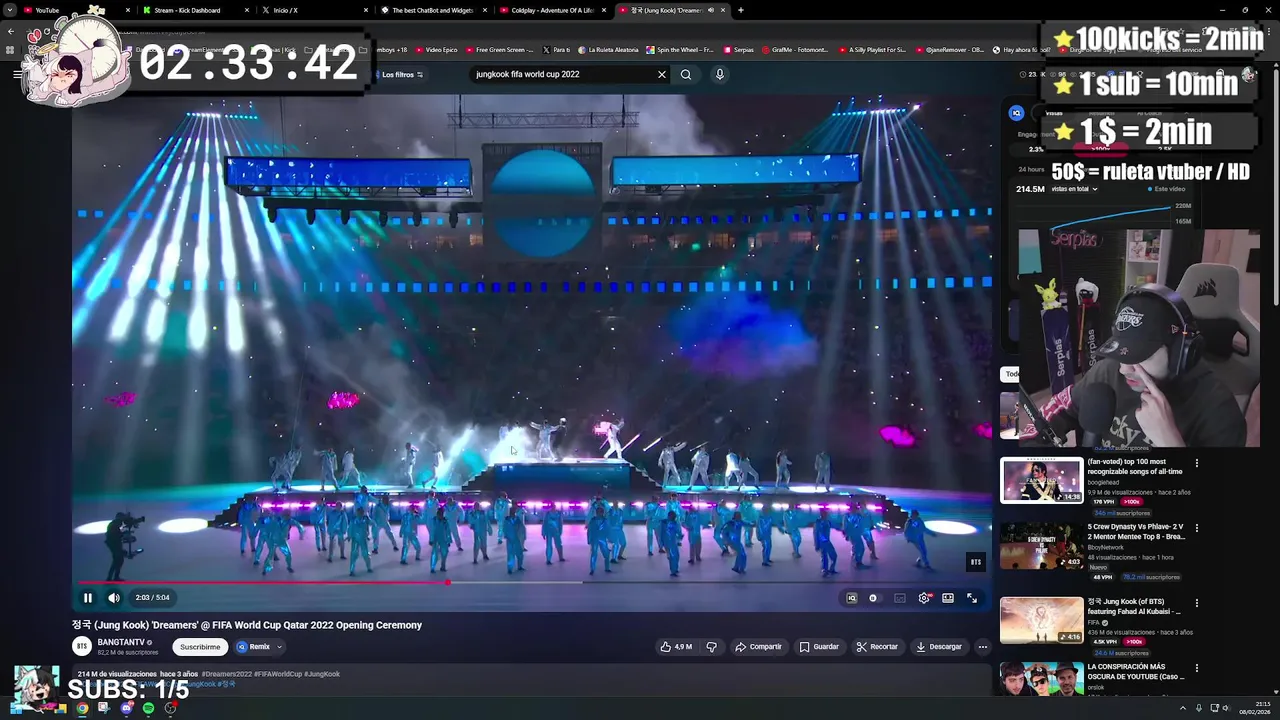
Task: Open the taskbar clock showing 21:15
Action: click(x=1254, y=708)
